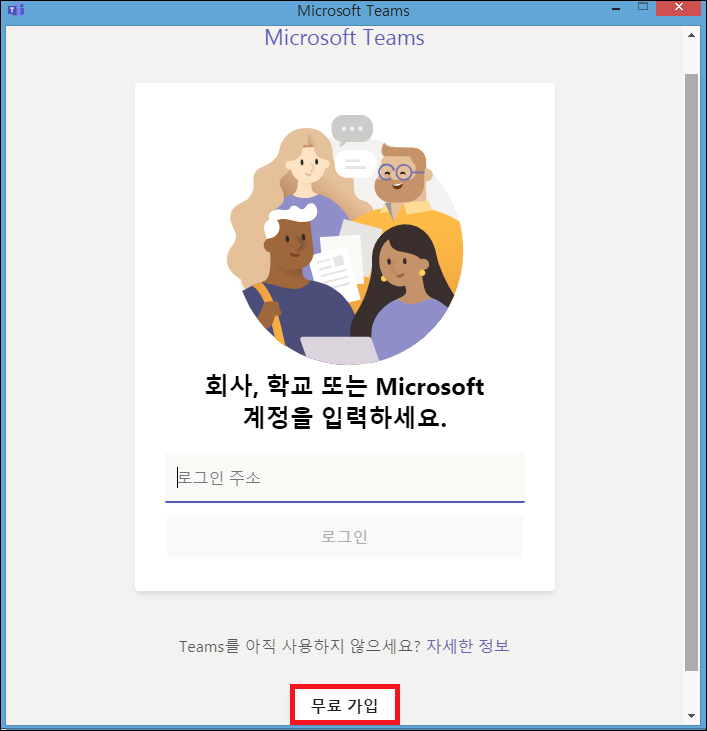
Task: Minimize the Microsoft Teams window
Action: [616, 8]
